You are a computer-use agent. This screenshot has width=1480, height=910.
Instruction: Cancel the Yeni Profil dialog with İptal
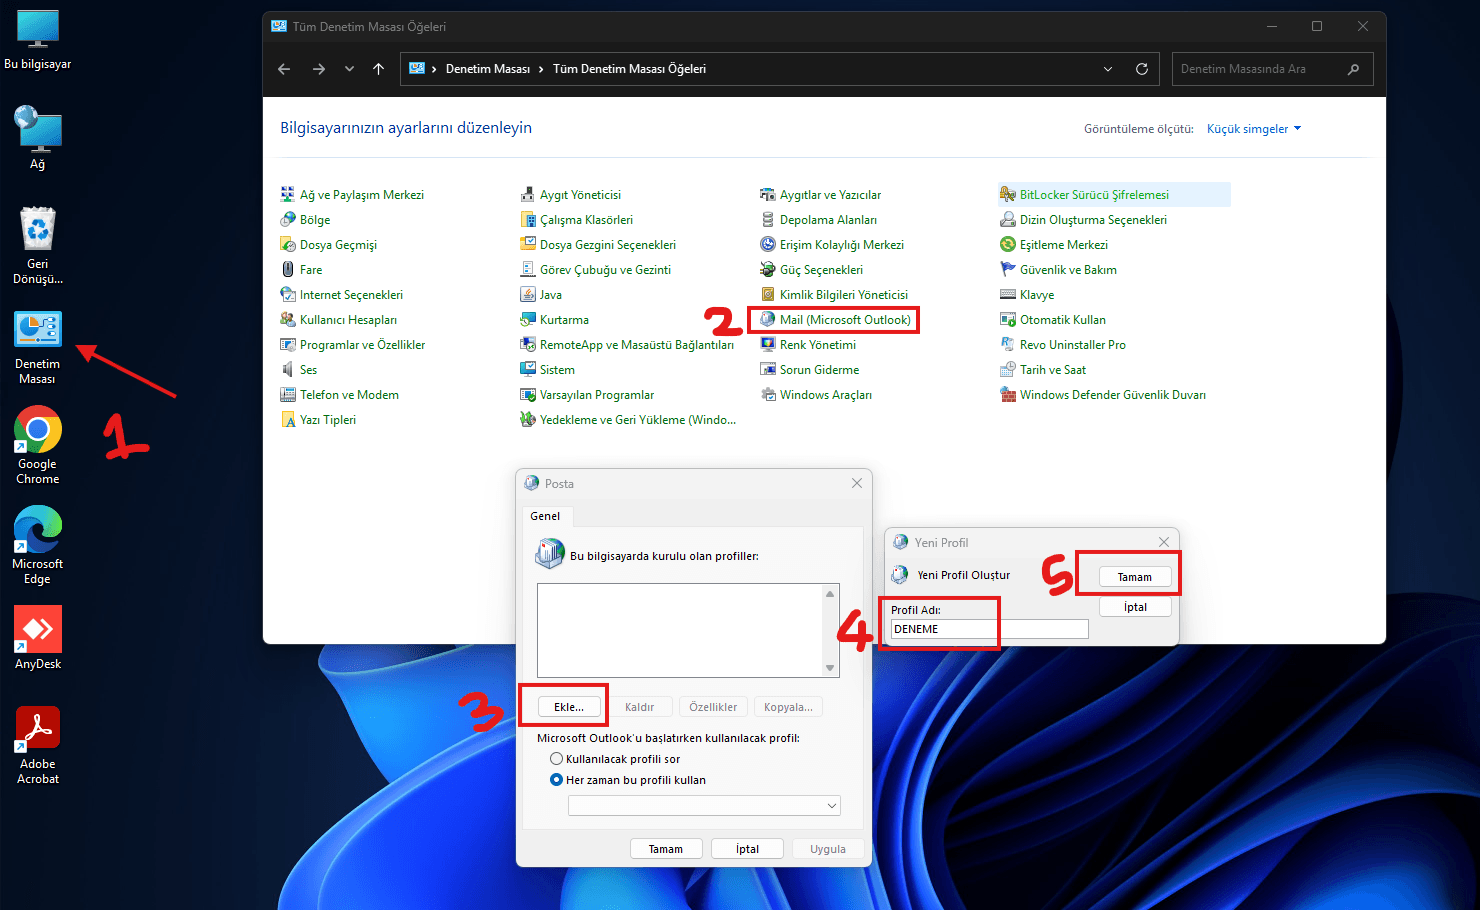[x=1135, y=607]
